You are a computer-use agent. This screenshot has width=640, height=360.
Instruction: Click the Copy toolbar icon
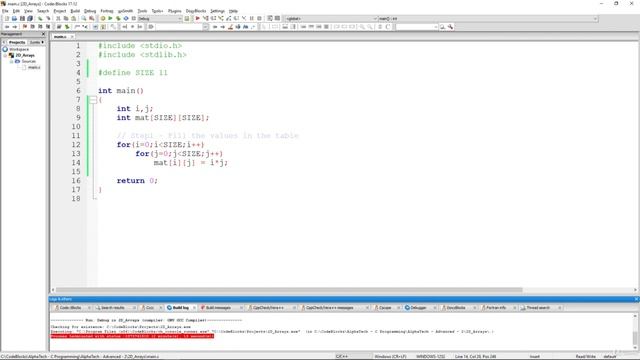66,18
